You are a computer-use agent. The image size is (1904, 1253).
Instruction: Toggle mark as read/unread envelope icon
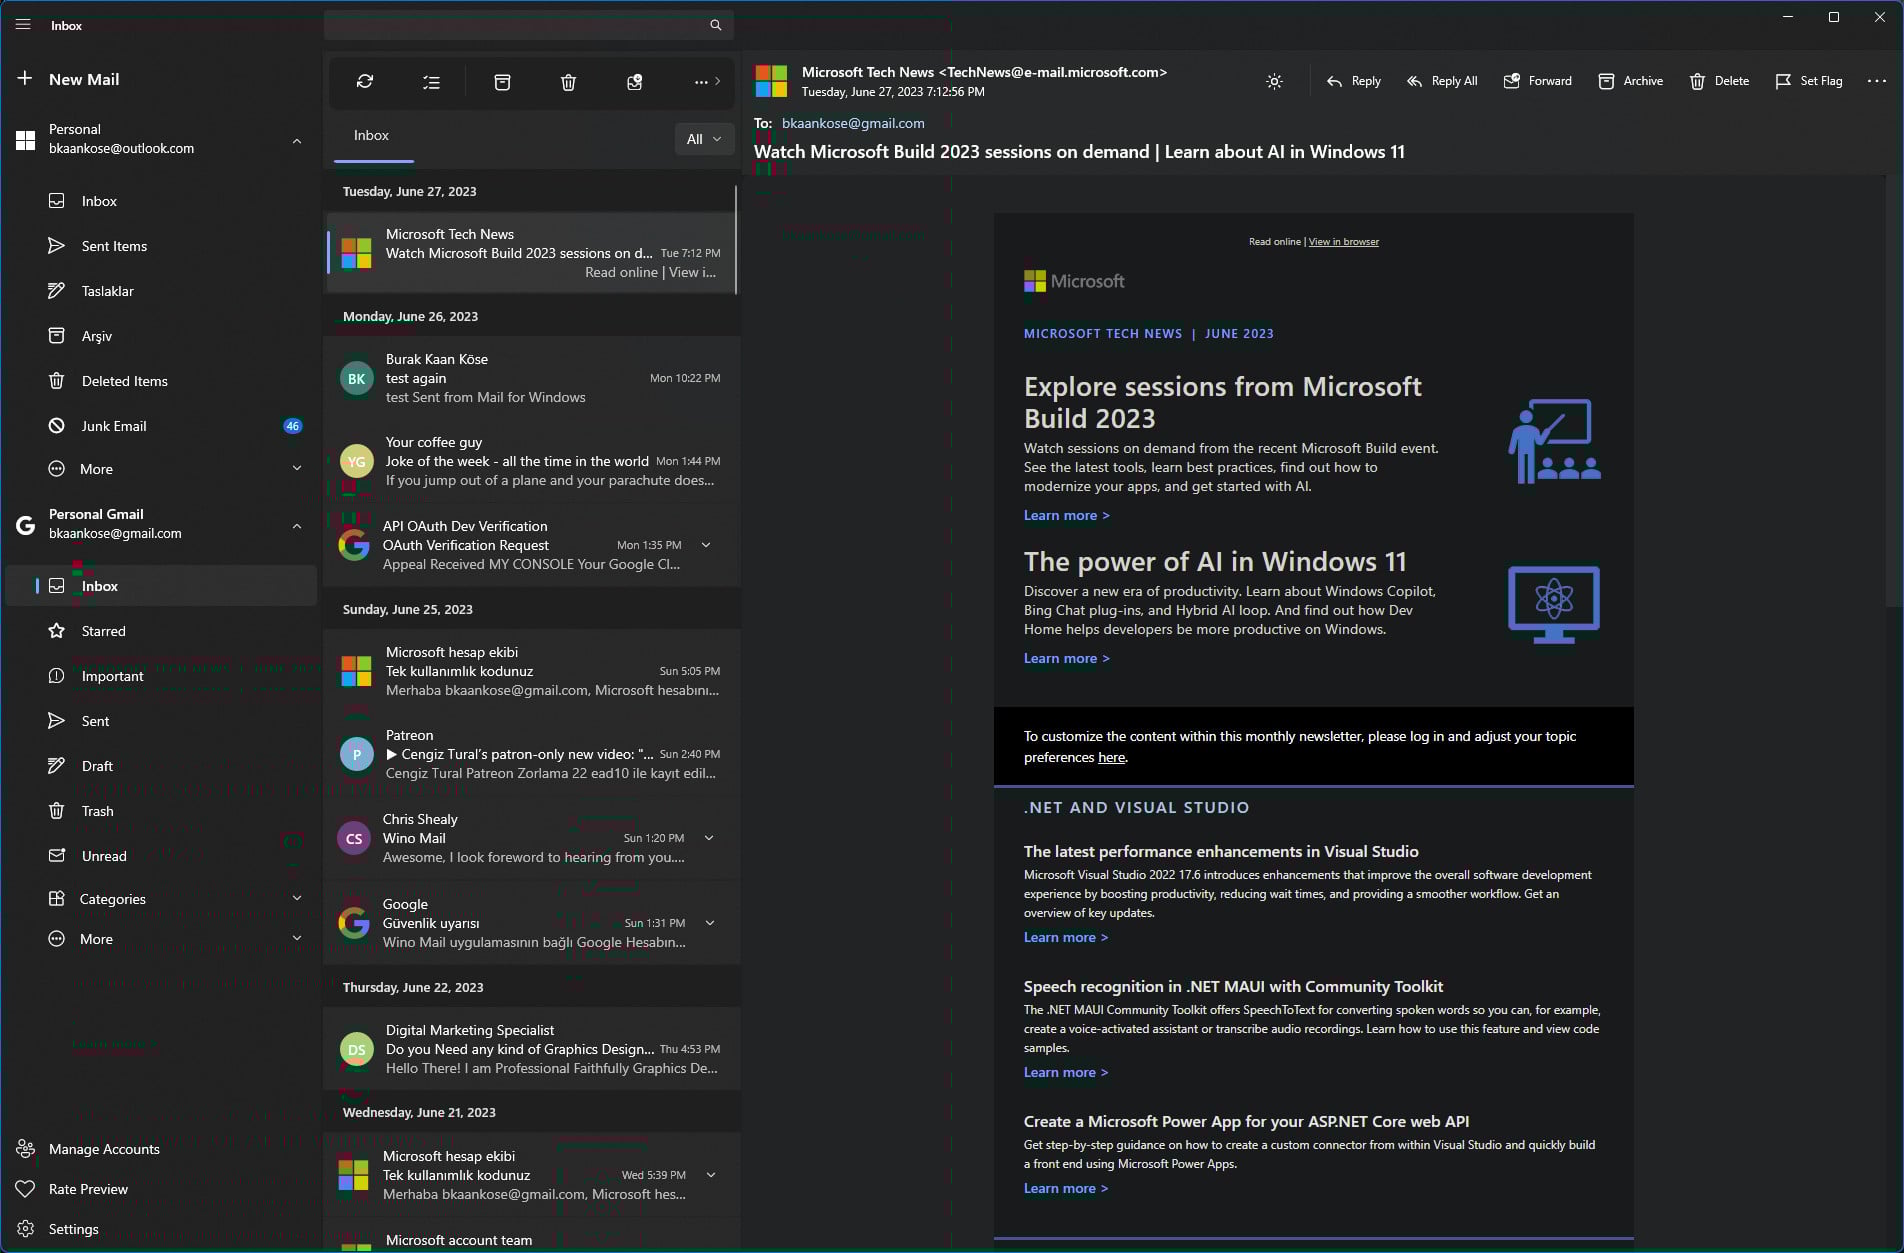pos(634,82)
